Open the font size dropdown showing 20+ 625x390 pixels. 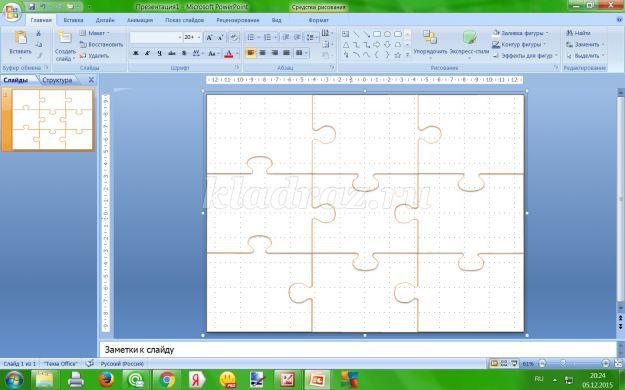click(x=192, y=37)
